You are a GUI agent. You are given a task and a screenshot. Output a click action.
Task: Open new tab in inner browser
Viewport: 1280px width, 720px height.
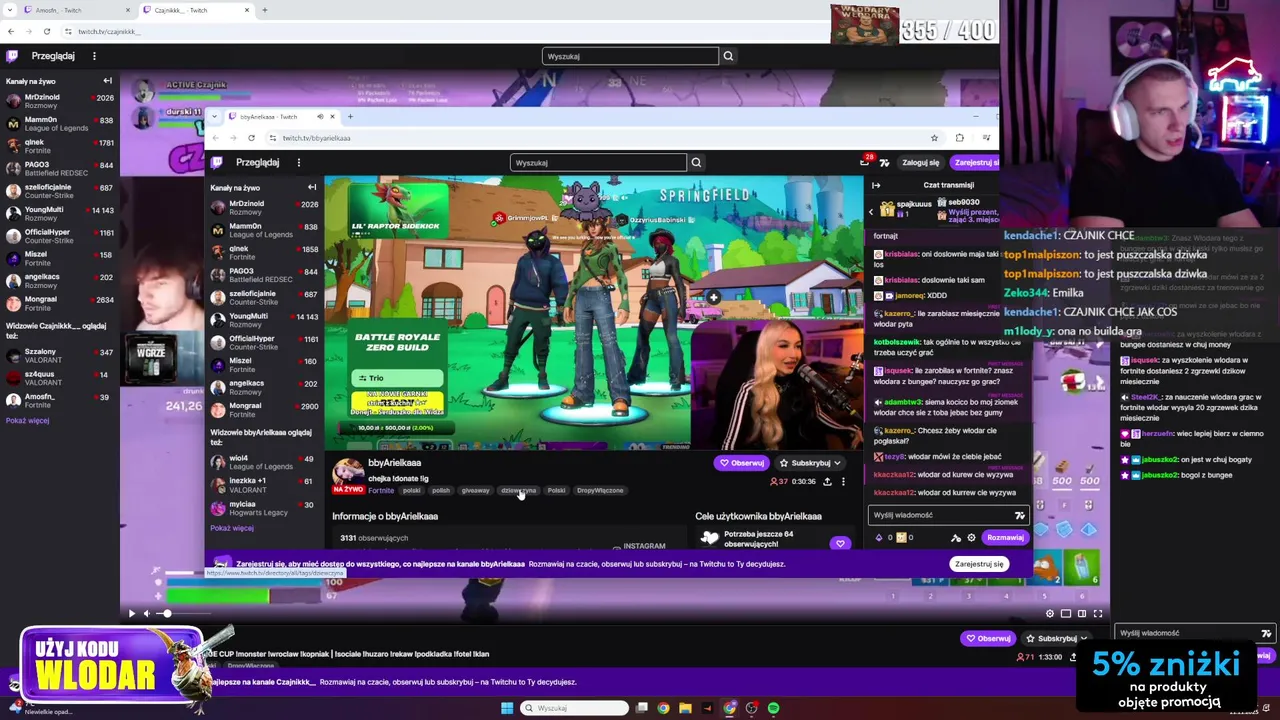(x=350, y=117)
